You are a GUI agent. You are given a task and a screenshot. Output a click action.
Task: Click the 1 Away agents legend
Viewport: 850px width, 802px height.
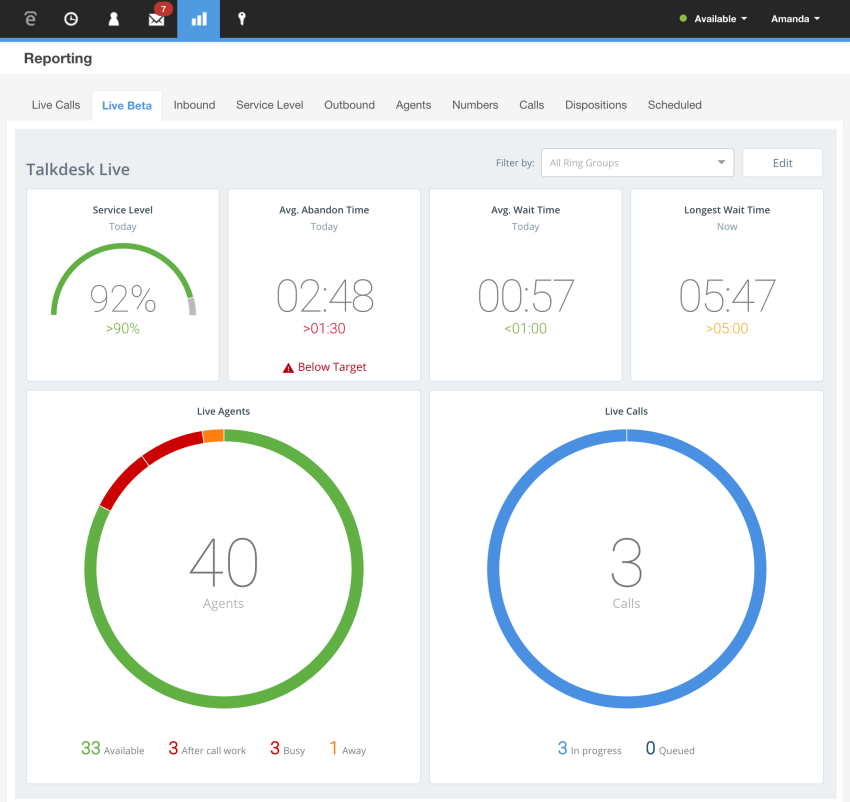pos(348,749)
